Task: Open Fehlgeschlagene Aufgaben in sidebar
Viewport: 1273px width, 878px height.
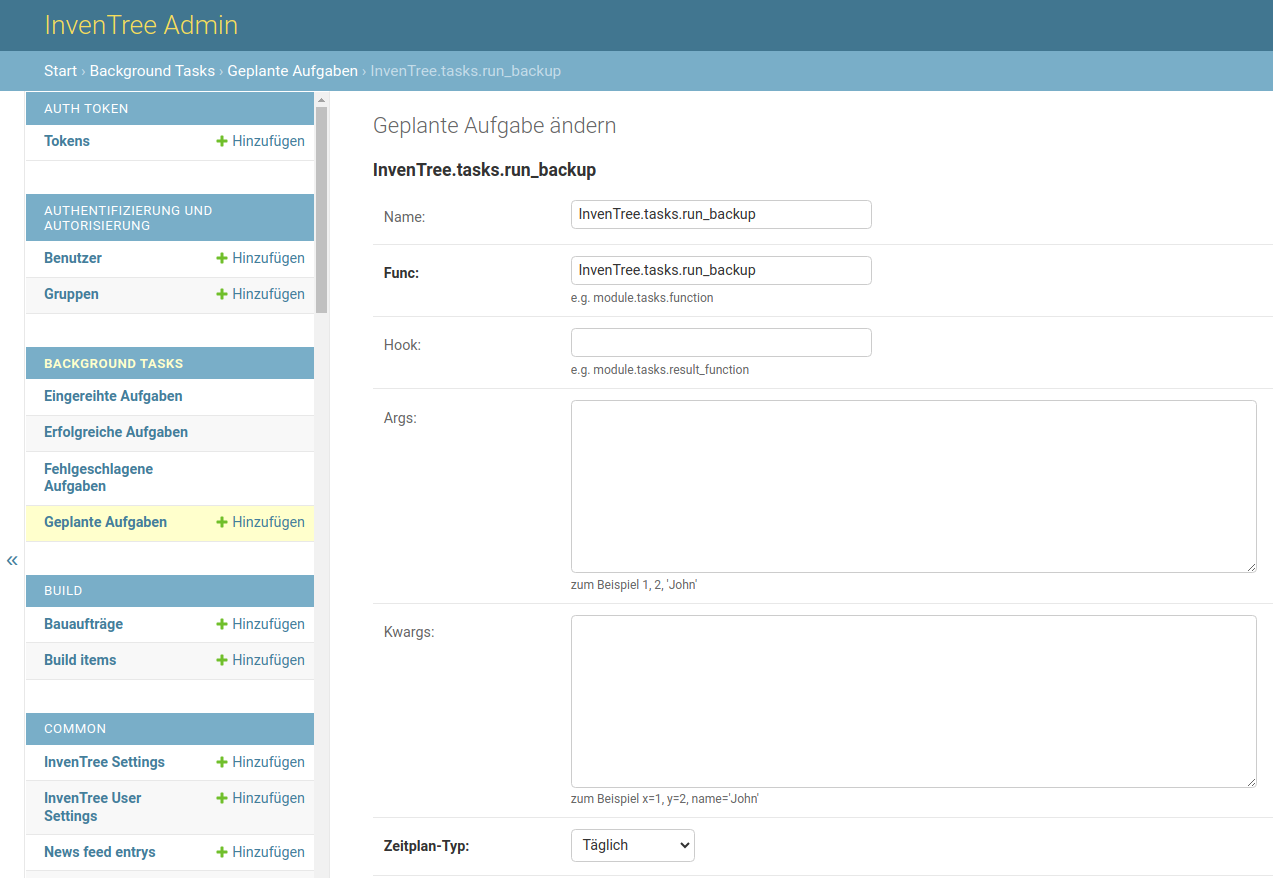Action: [x=98, y=477]
